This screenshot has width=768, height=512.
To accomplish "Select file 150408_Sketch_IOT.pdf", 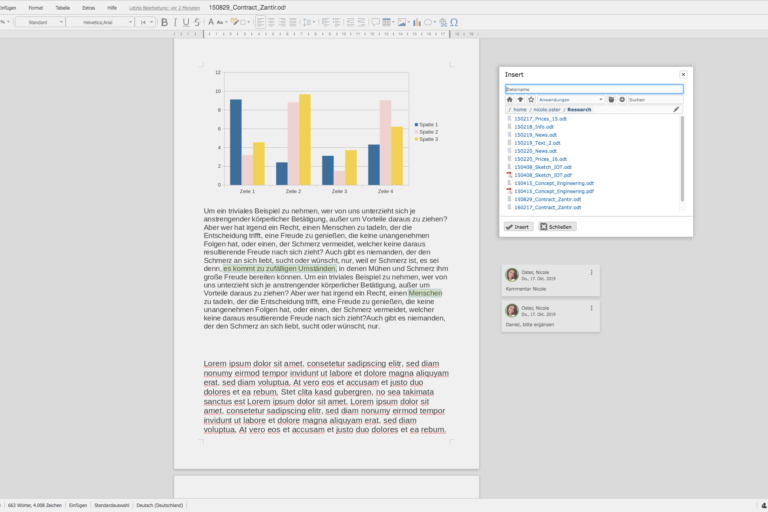I will pyautogui.click(x=540, y=175).
